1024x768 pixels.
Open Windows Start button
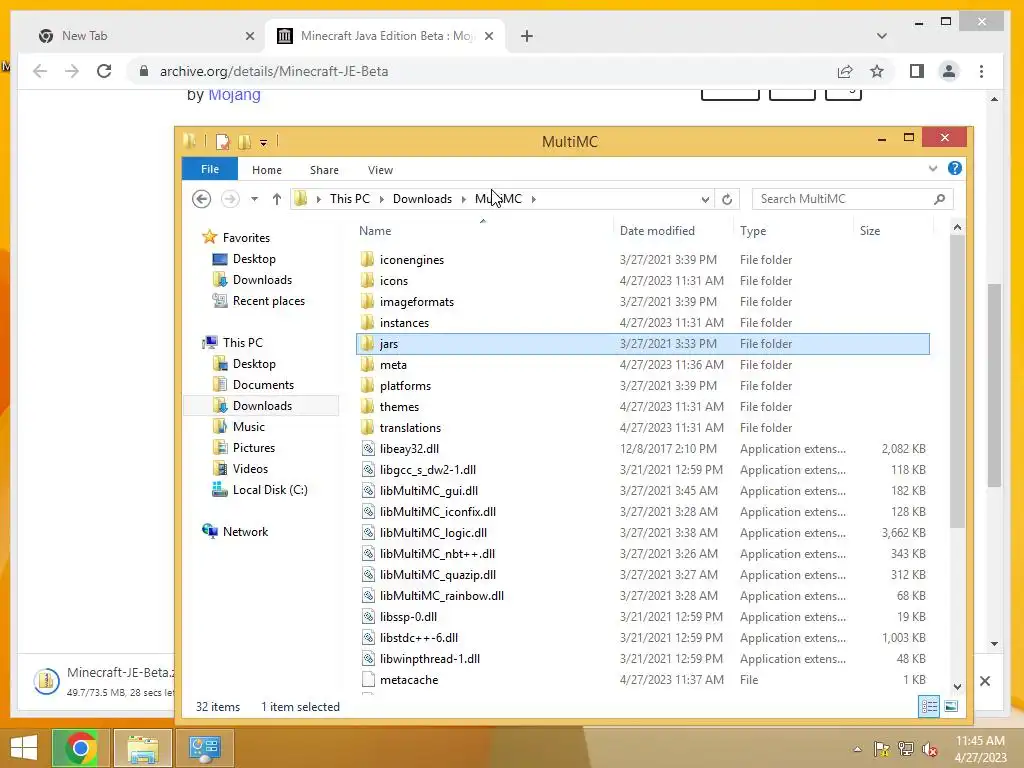tap(24, 748)
